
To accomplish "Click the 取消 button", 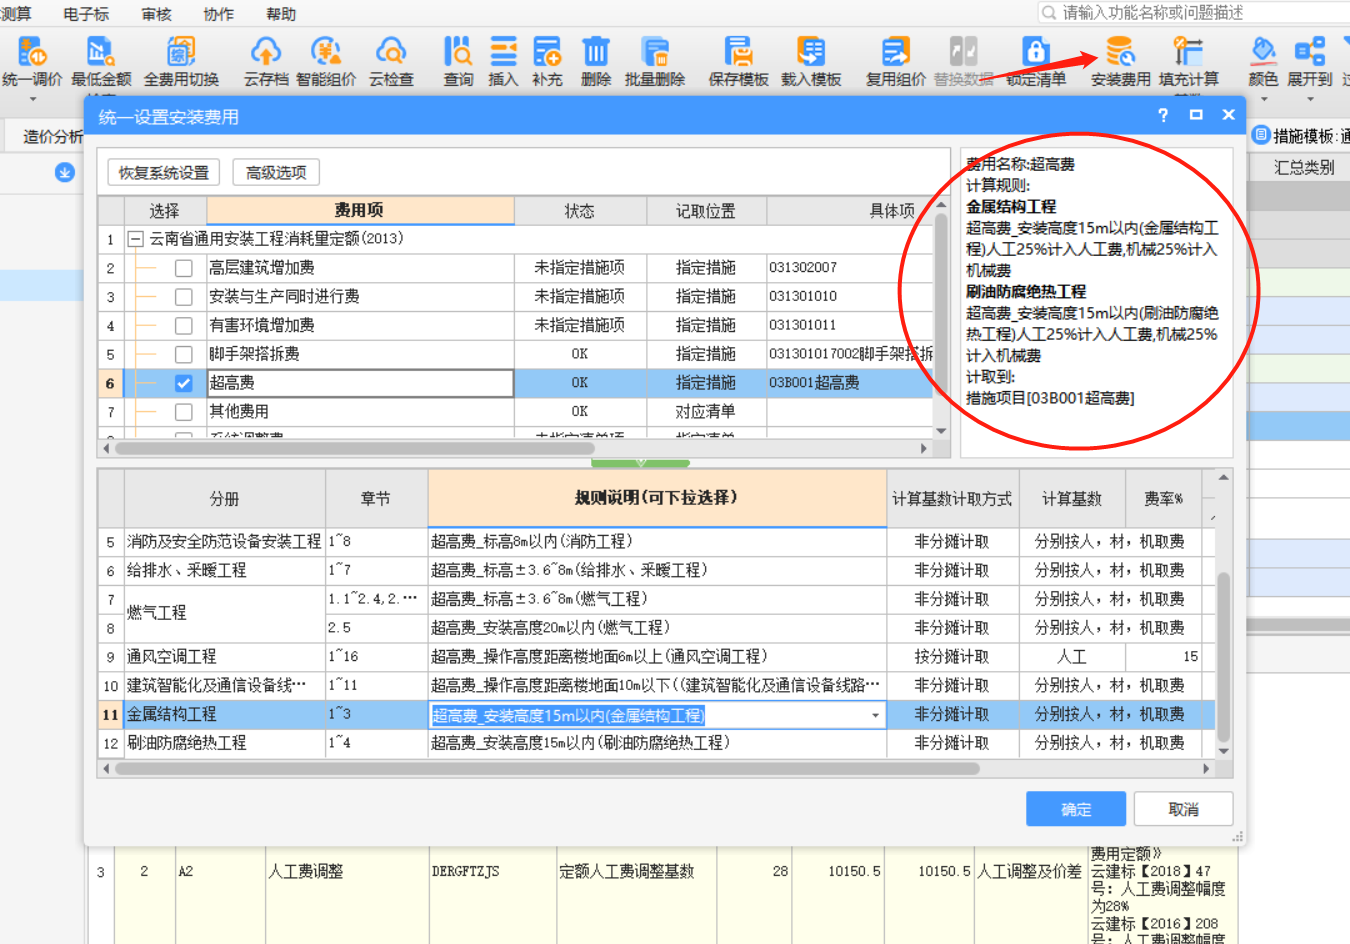I will tap(1184, 809).
